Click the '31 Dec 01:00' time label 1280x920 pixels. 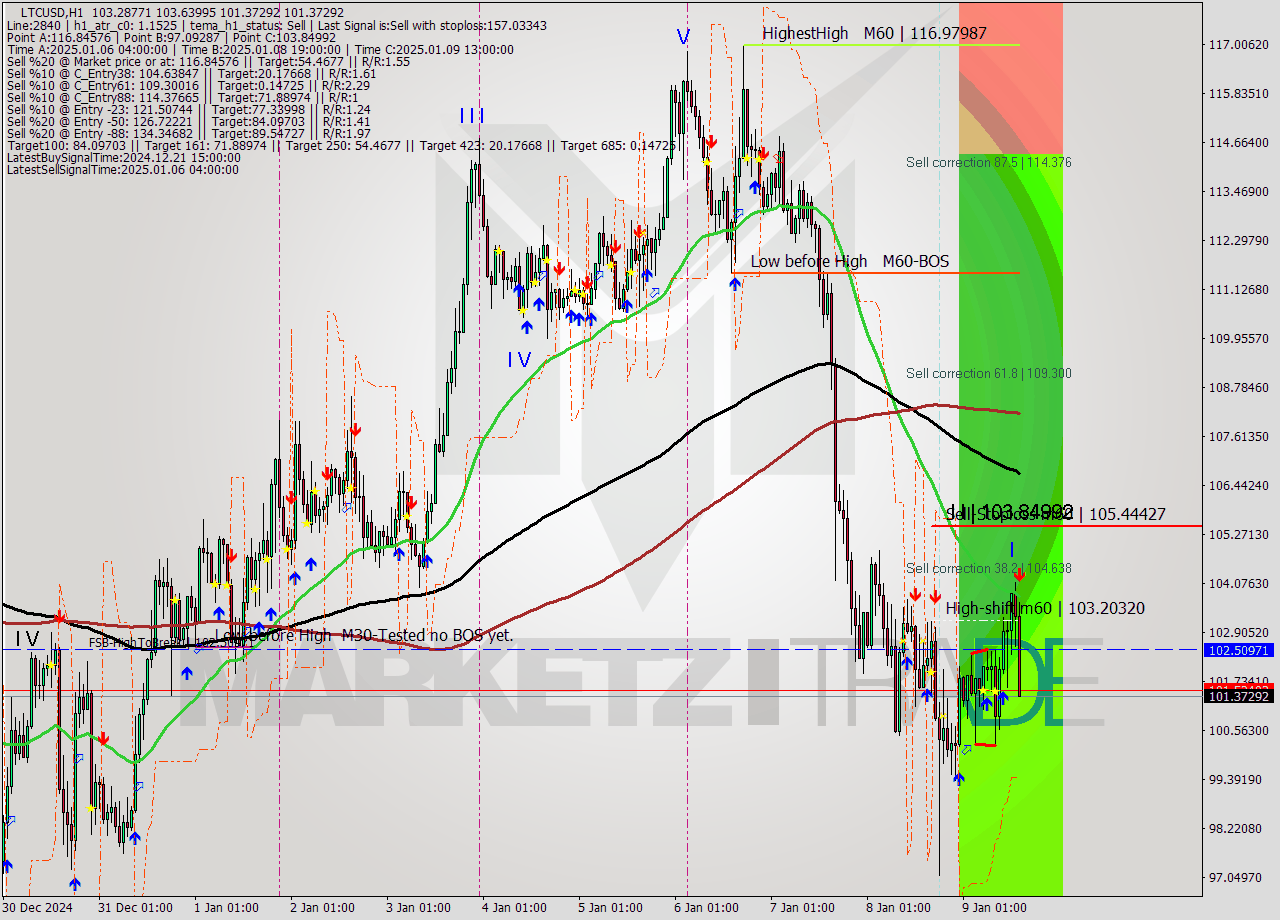135,908
